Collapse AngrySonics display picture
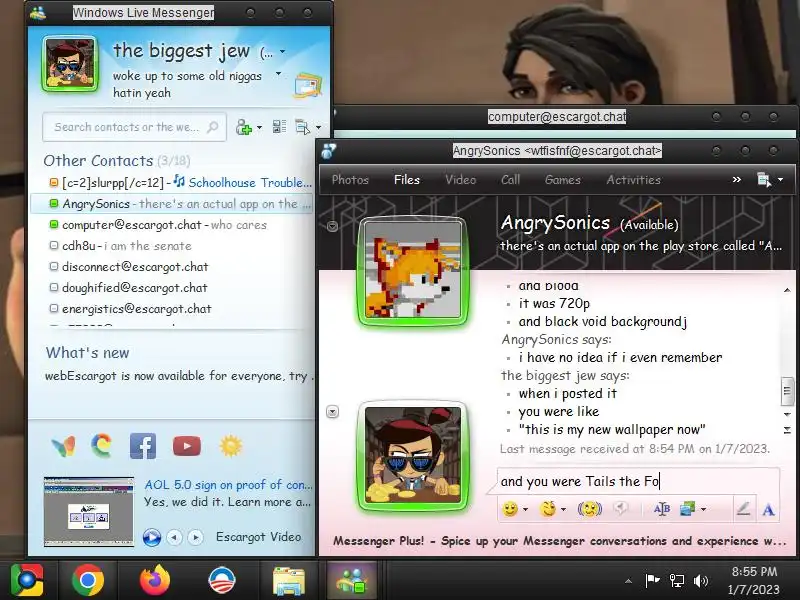Screen dimensions: 800x600 332,226
